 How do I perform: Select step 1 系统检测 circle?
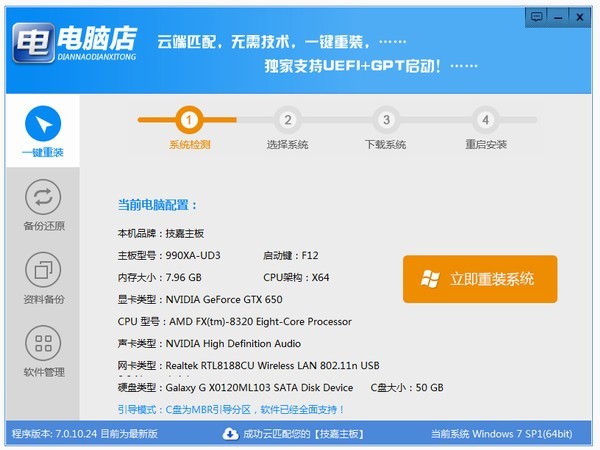pyautogui.click(x=188, y=121)
